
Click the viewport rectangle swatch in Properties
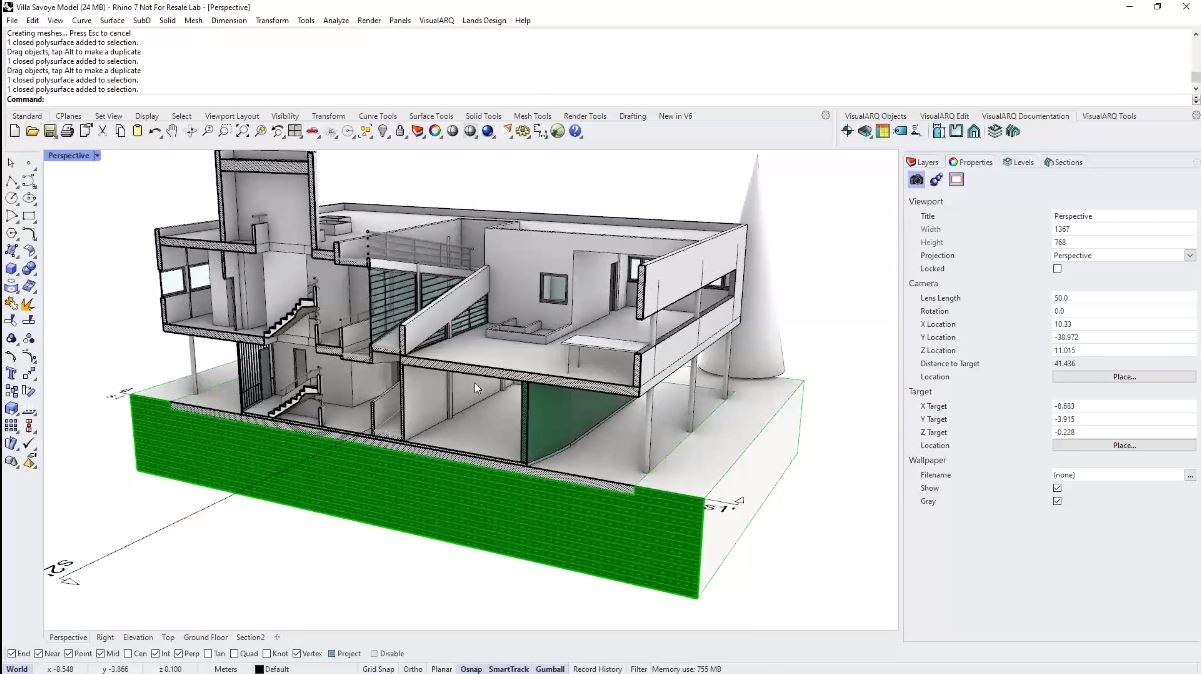957,180
